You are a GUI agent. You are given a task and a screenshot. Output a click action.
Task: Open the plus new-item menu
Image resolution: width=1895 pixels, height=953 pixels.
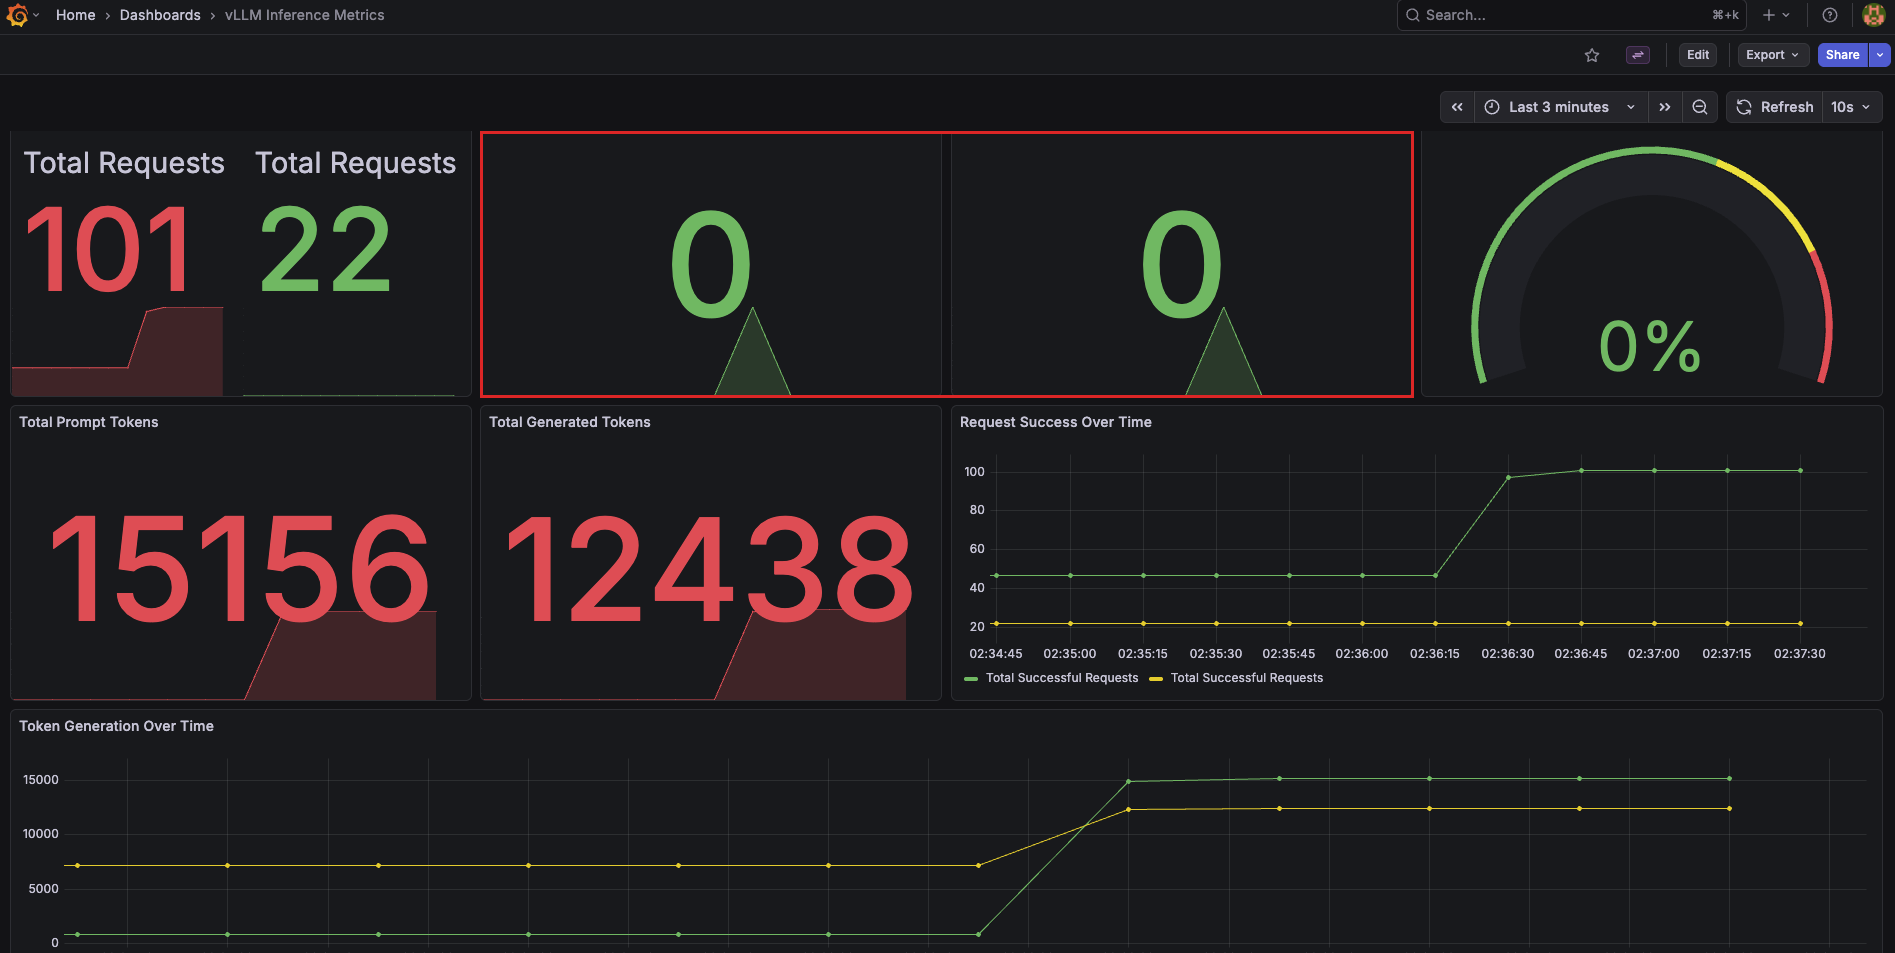pos(1776,15)
